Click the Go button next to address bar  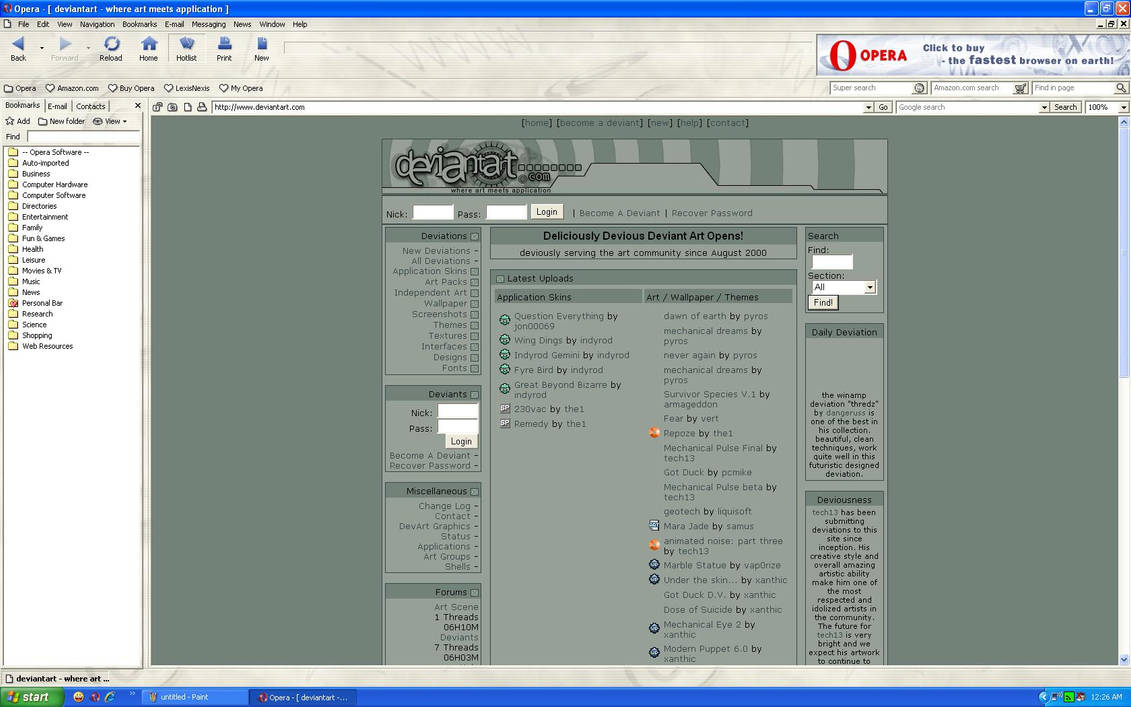[884, 107]
